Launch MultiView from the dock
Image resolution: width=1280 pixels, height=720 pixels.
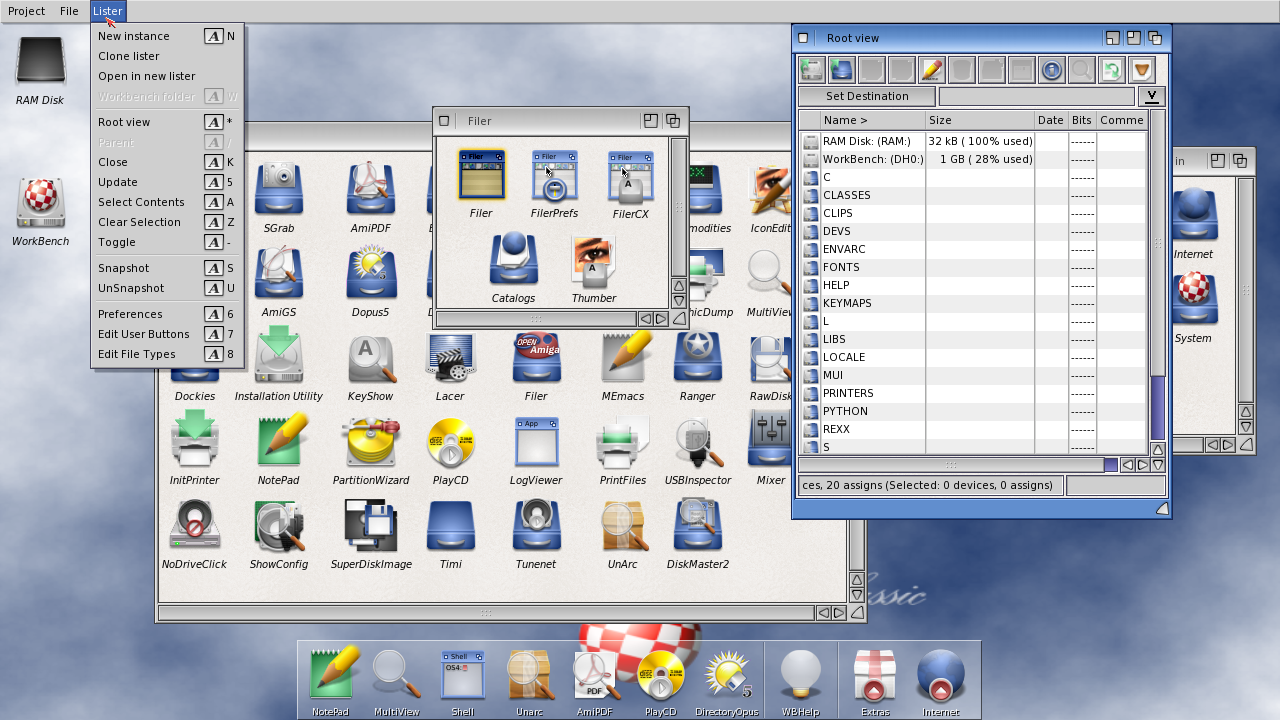pyautogui.click(x=396, y=683)
